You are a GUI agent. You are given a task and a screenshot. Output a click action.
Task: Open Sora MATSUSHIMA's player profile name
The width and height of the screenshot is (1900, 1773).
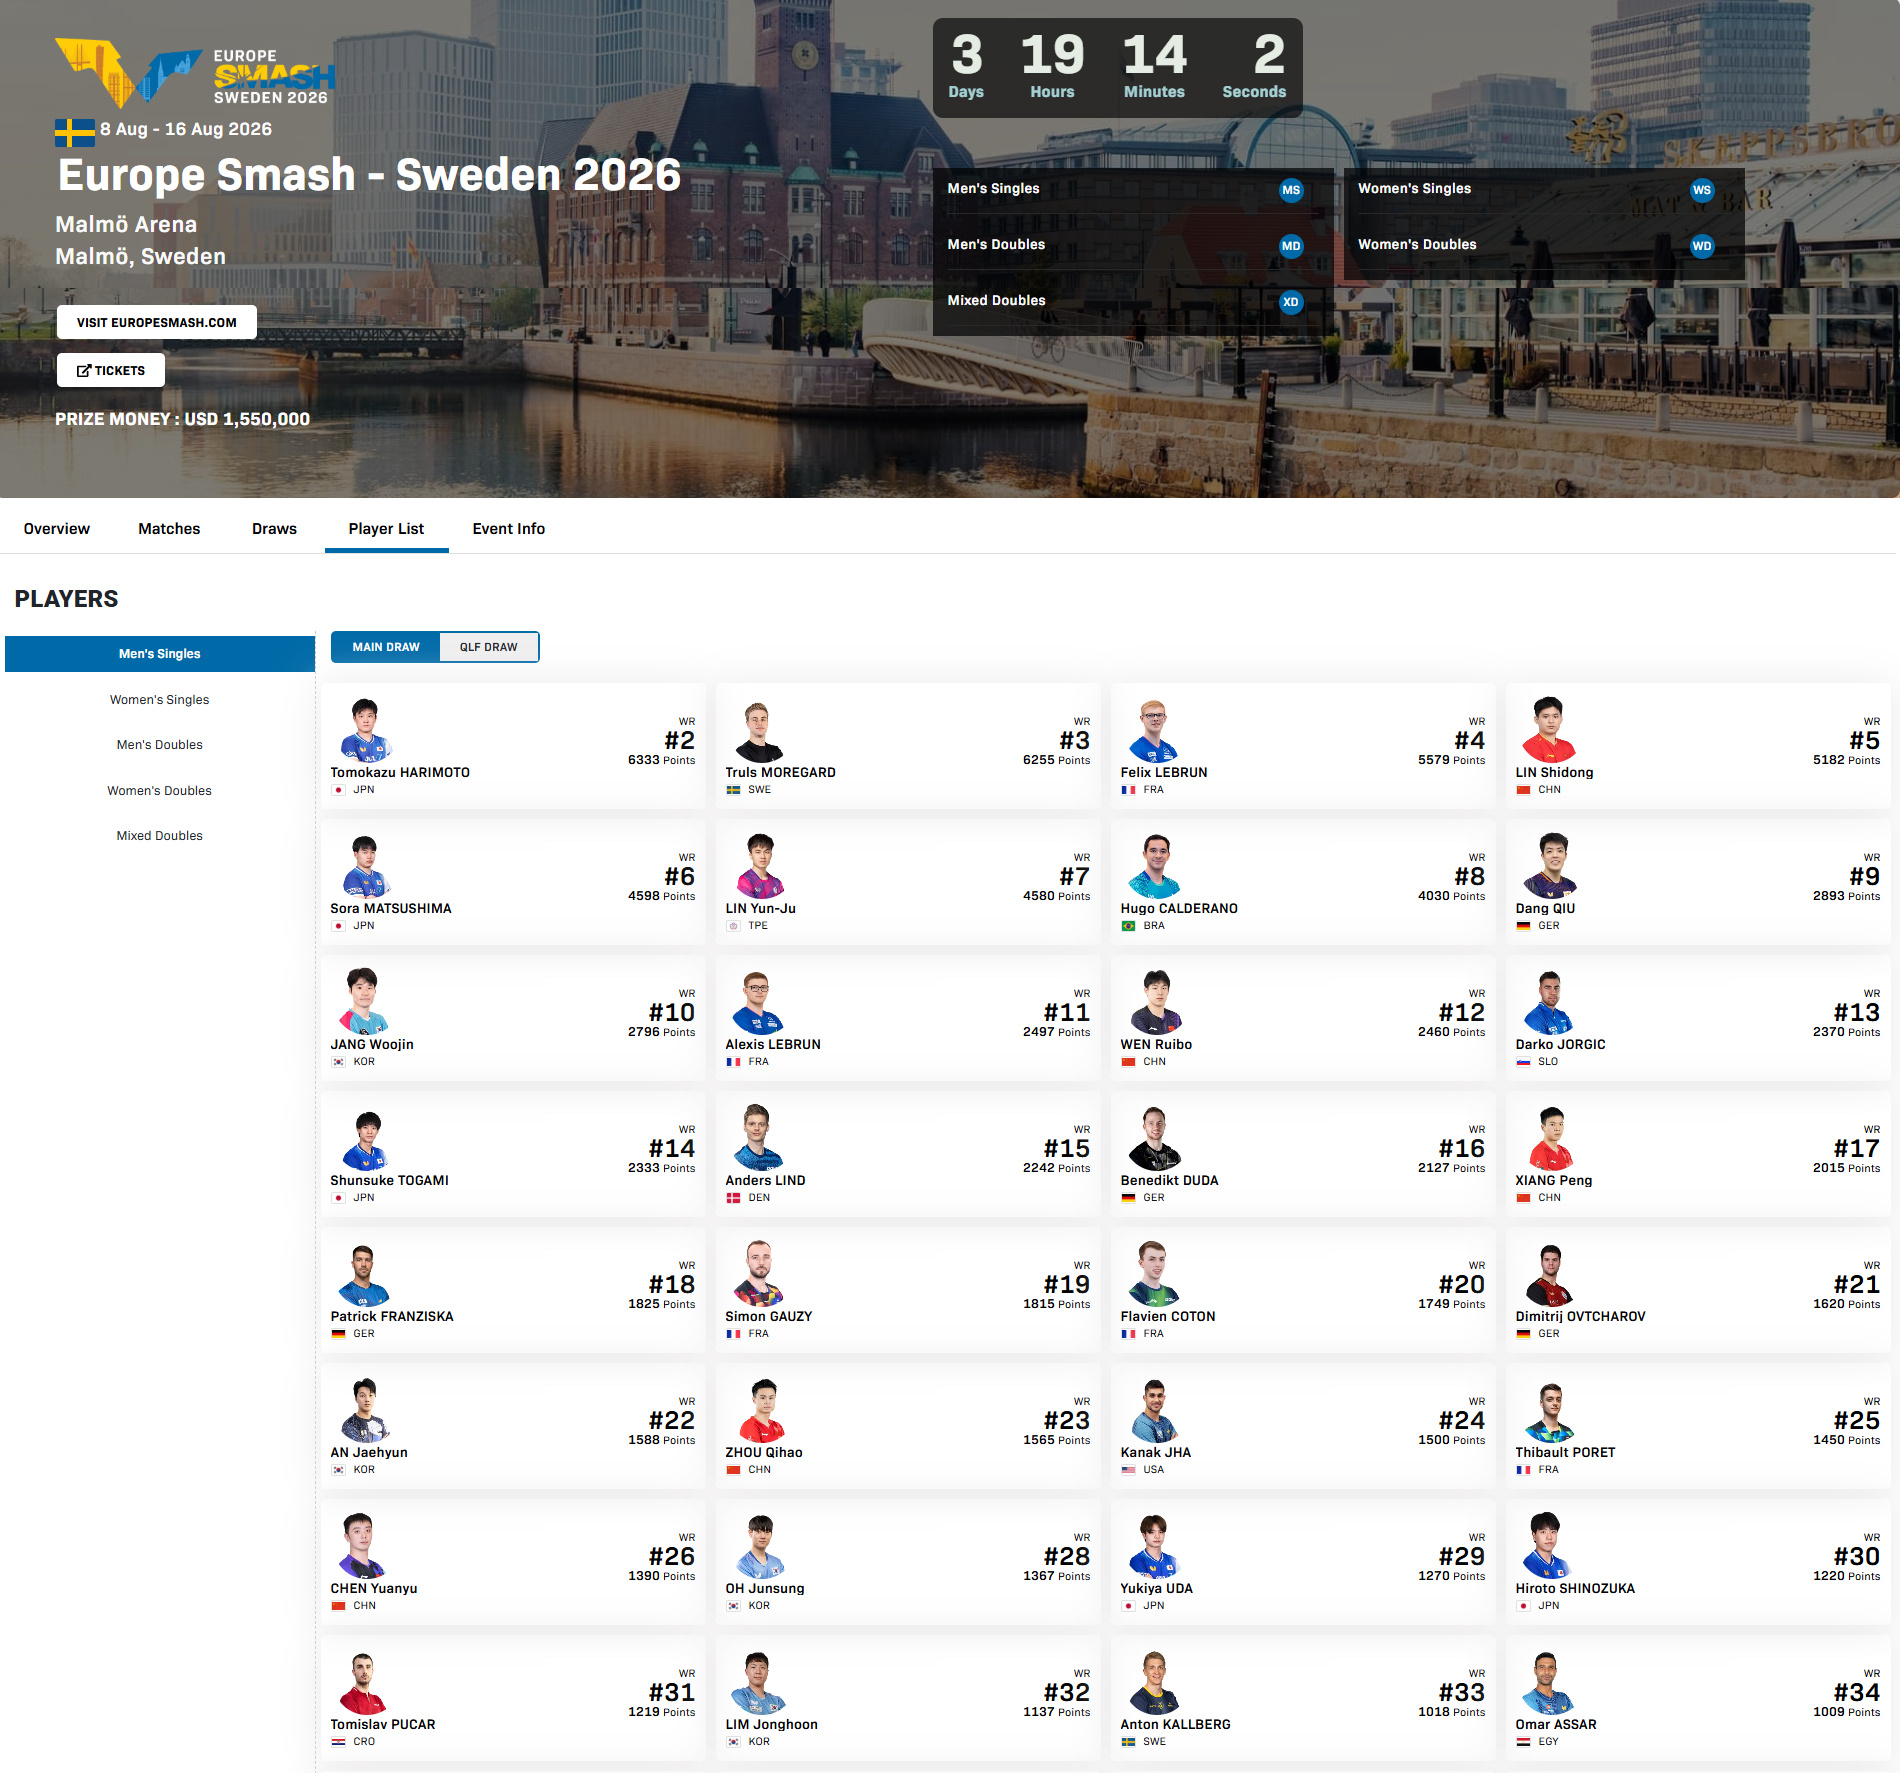point(391,909)
